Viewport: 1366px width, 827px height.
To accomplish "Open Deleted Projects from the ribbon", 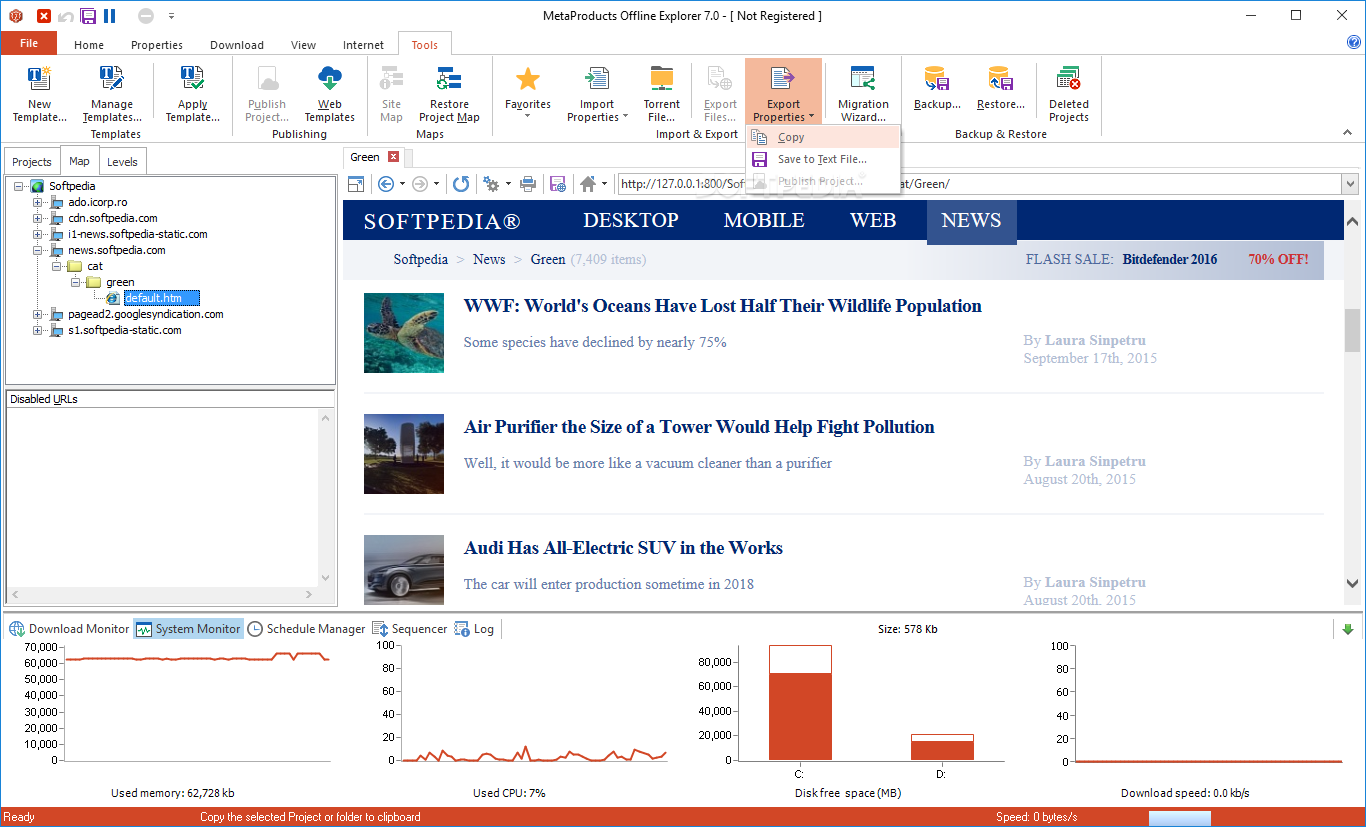I will [1068, 94].
